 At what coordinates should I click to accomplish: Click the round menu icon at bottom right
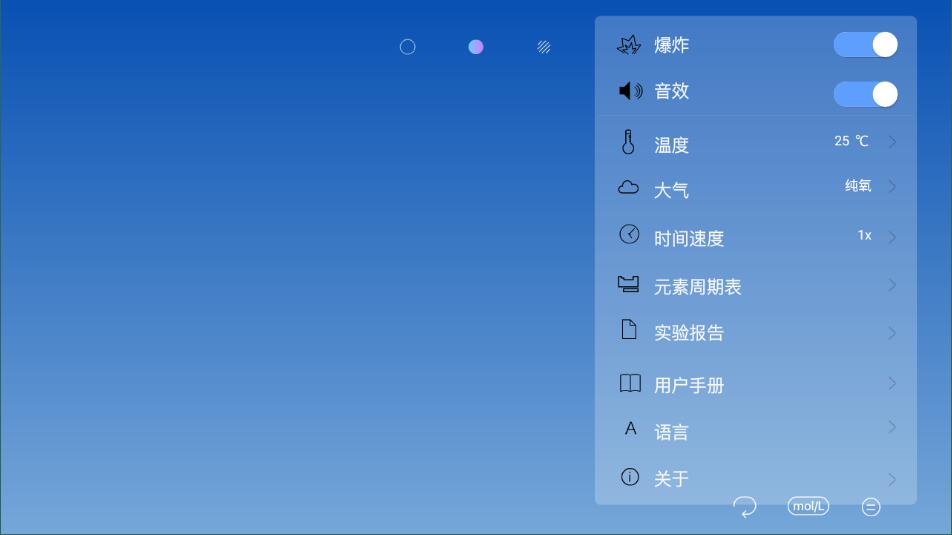(871, 507)
